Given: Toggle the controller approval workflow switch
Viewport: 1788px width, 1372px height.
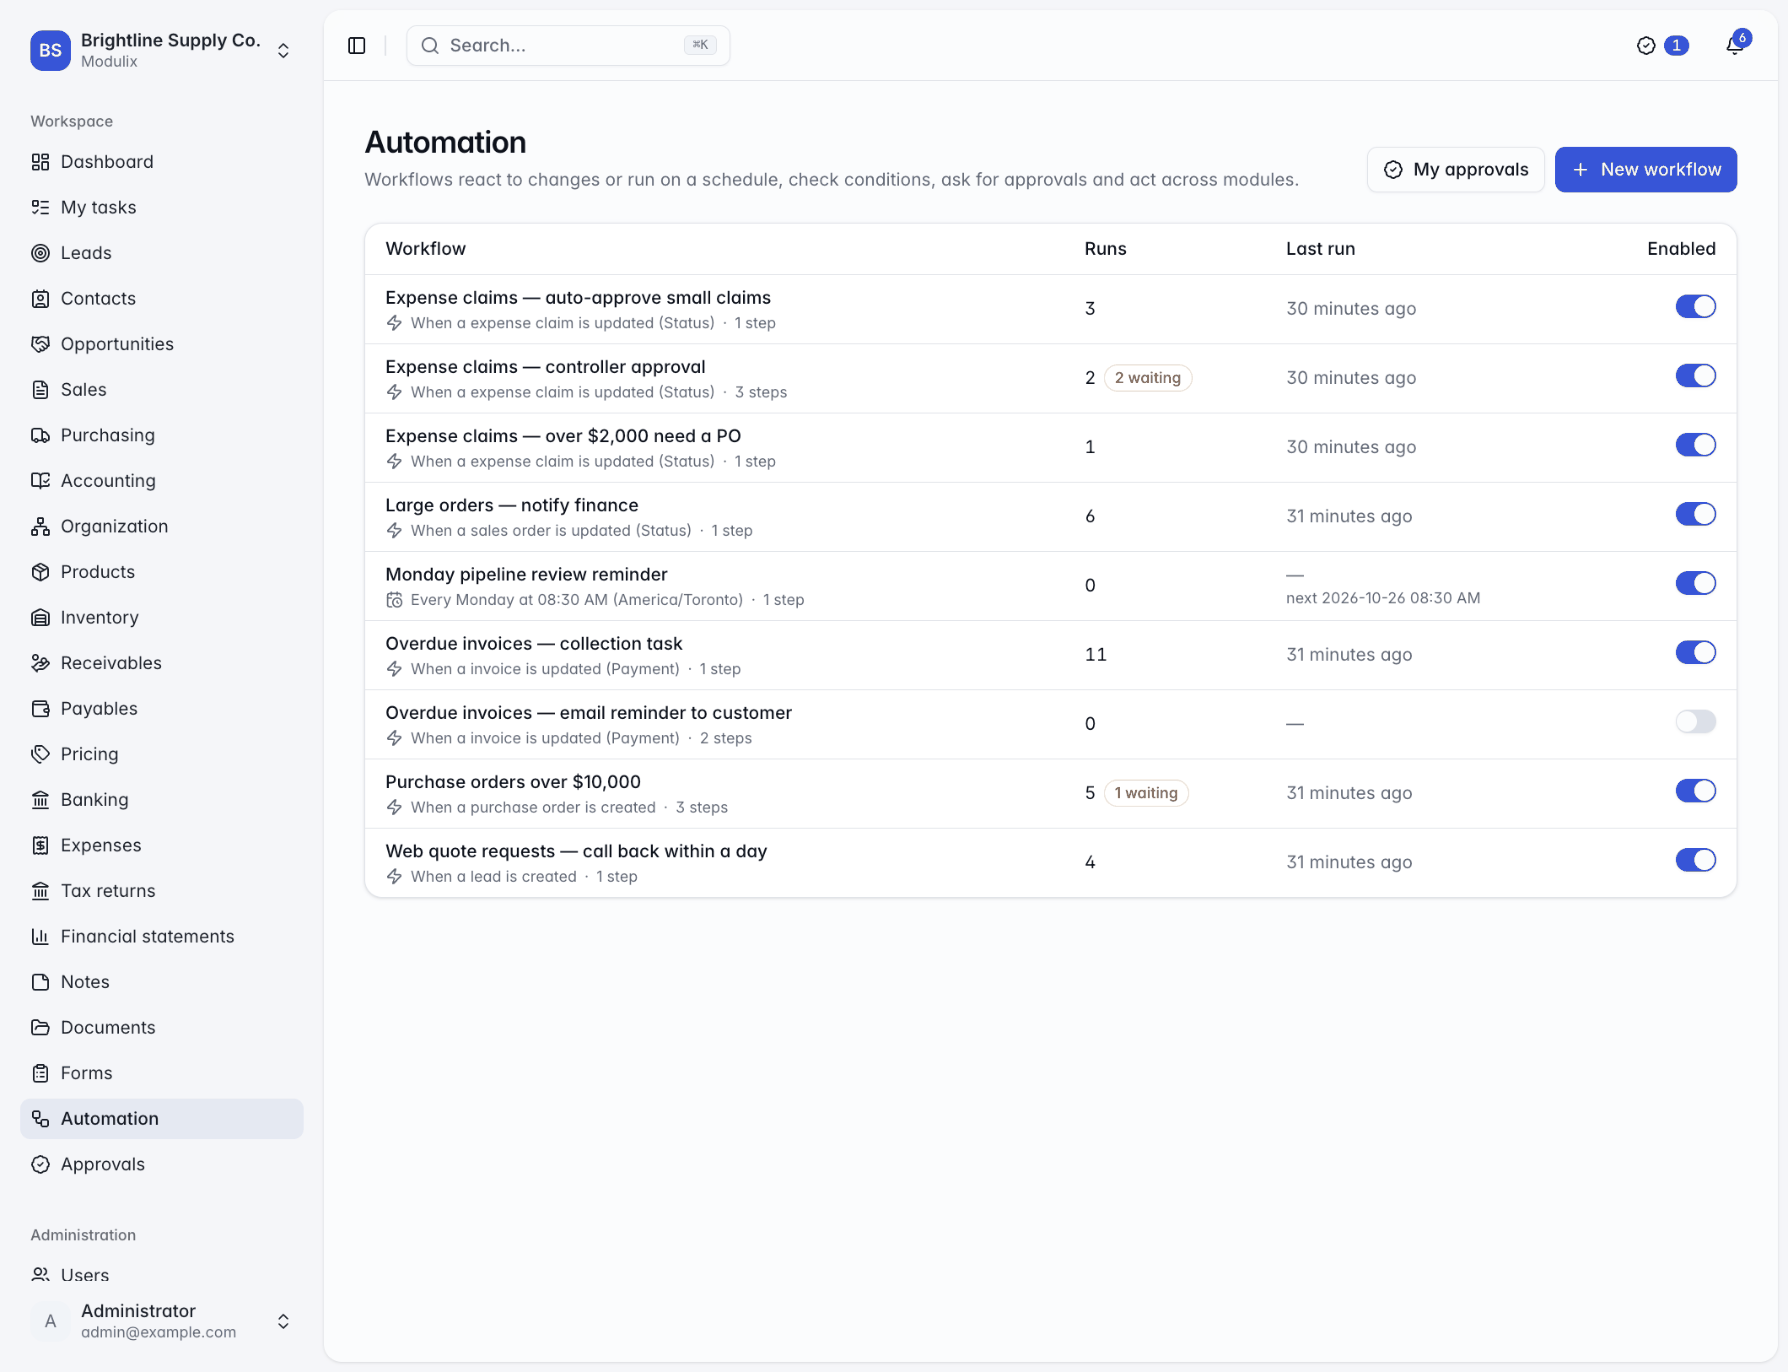Looking at the screenshot, I should pyautogui.click(x=1695, y=376).
